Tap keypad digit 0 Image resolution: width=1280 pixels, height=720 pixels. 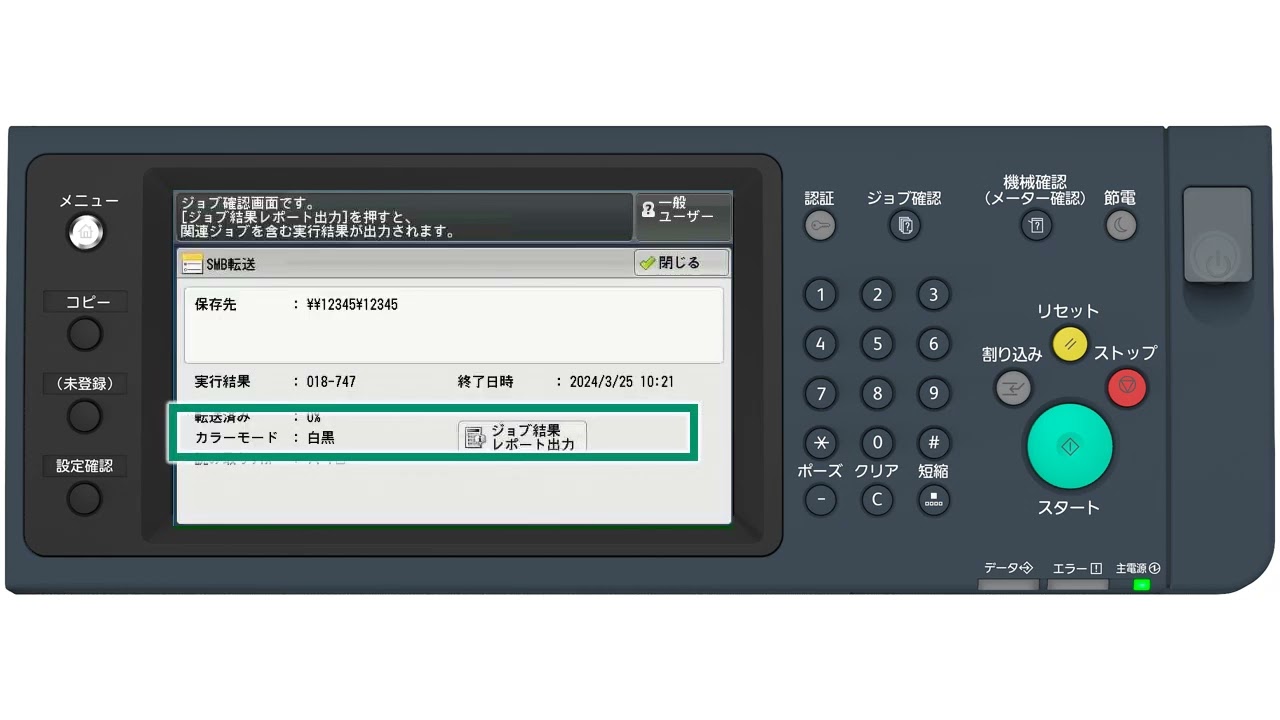click(877, 442)
